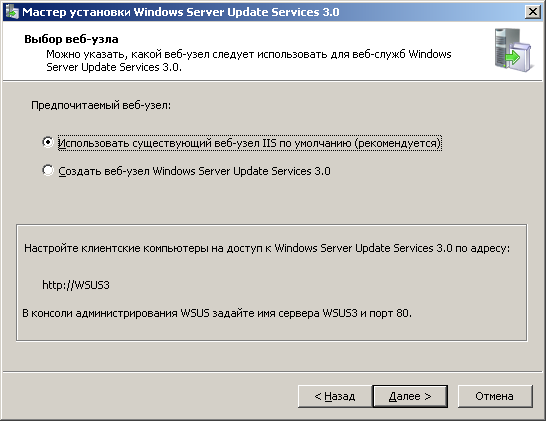The width and height of the screenshot is (546, 421).
Task: Click empty space inside the client address info box
Action: coord(313,286)
